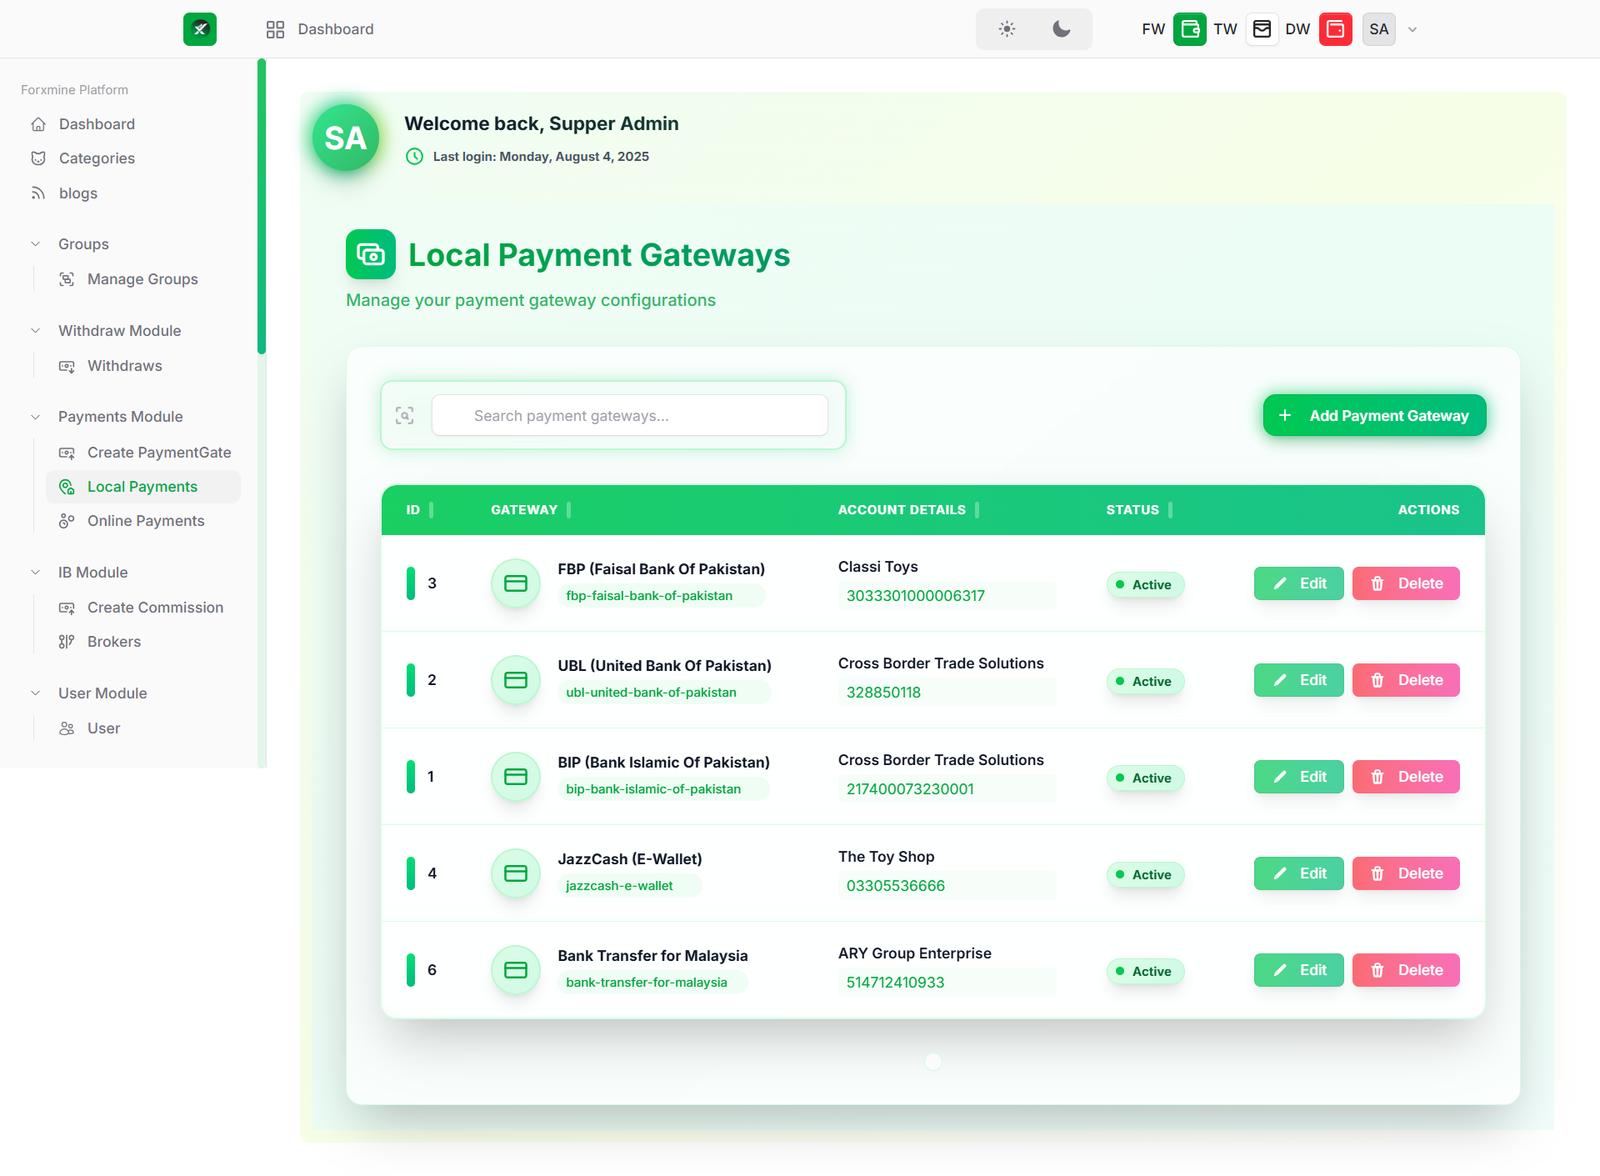The width and height of the screenshot is (1600, 1176).
Task: Open the Local Payments menu item
Action: 141,486
